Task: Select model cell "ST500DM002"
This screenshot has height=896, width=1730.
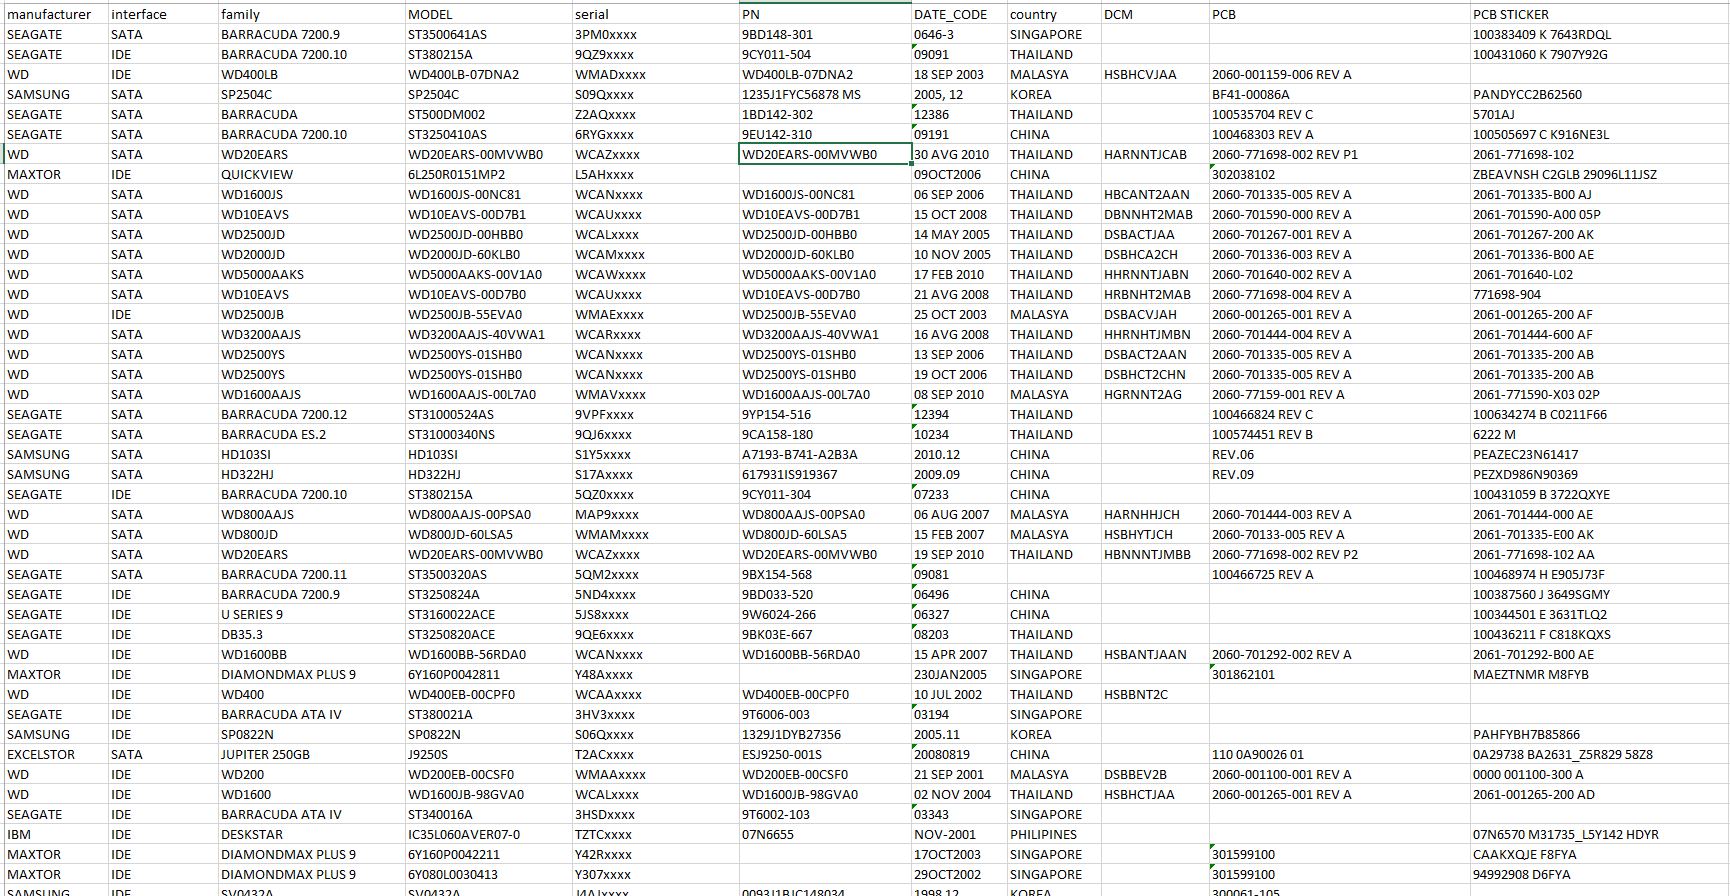Action: coord(489,114)
